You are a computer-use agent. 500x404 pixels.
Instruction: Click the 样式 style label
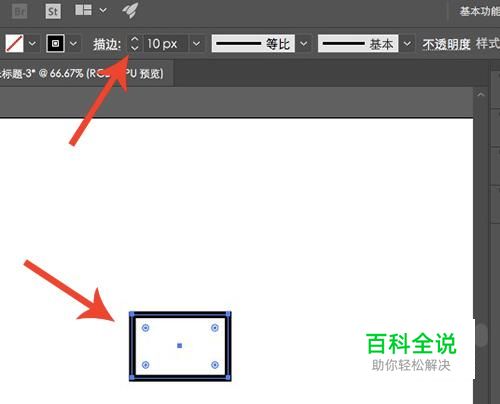488,44
